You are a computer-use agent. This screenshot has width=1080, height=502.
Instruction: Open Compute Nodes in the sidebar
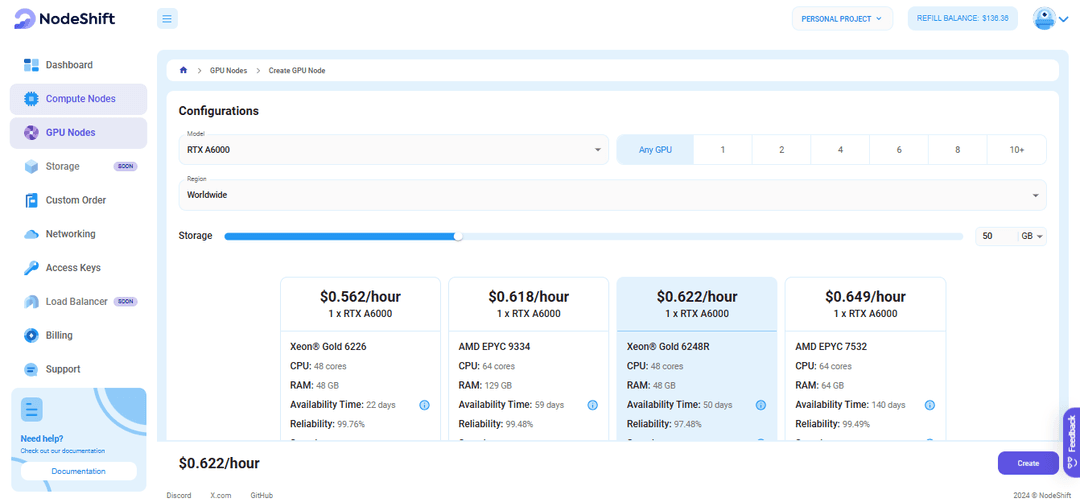[79, 99]
